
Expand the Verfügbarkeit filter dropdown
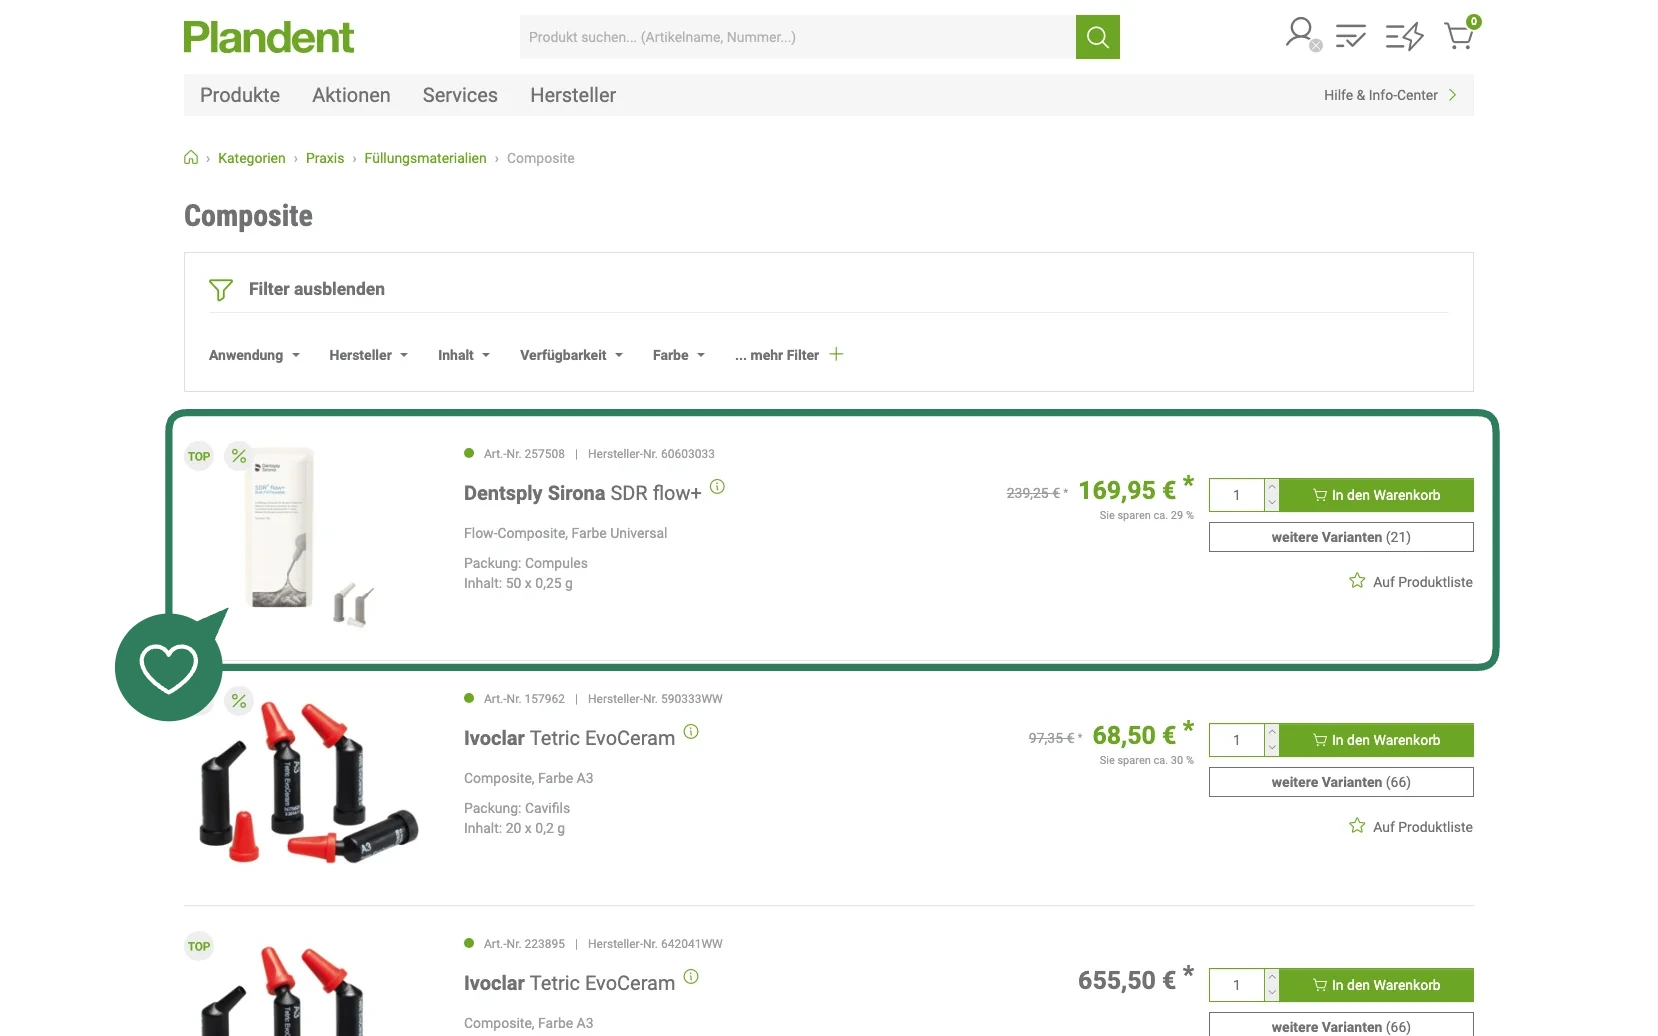click(571, 355)
